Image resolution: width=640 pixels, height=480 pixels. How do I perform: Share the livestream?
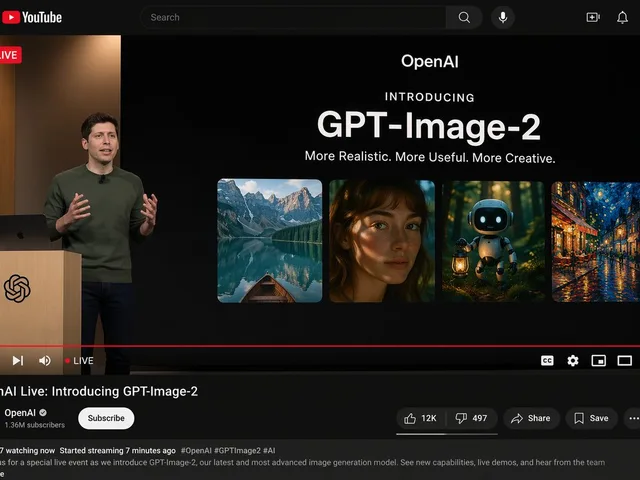tap(531, 418)
